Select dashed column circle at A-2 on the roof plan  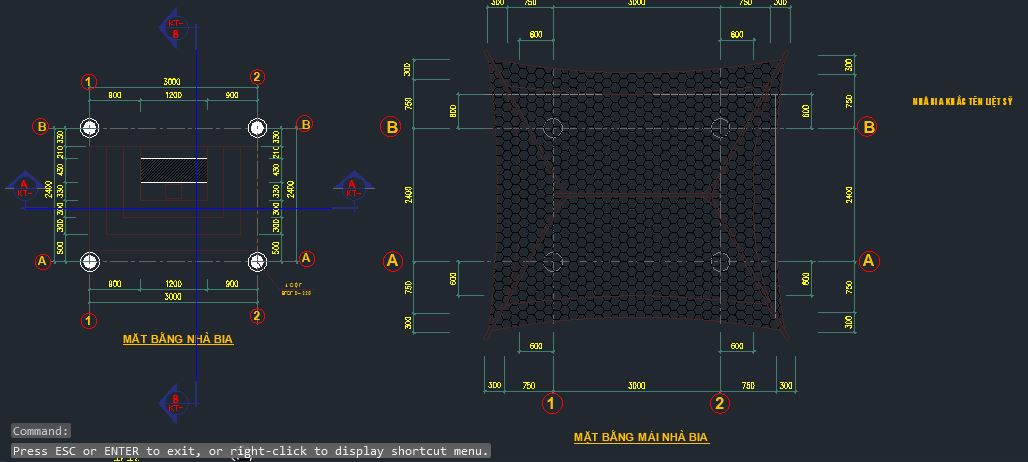pyautogui.click(x=721, y=262)
